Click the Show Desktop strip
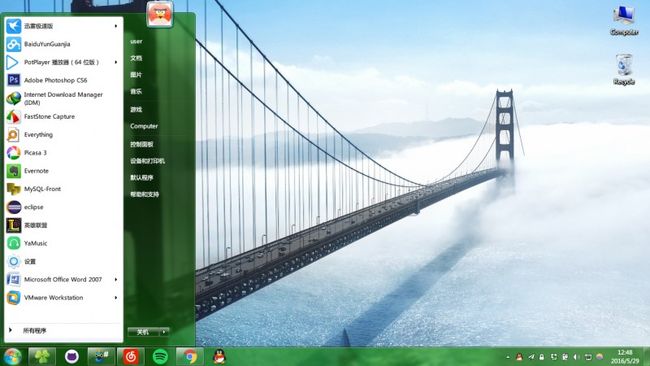 click(646, 356)
